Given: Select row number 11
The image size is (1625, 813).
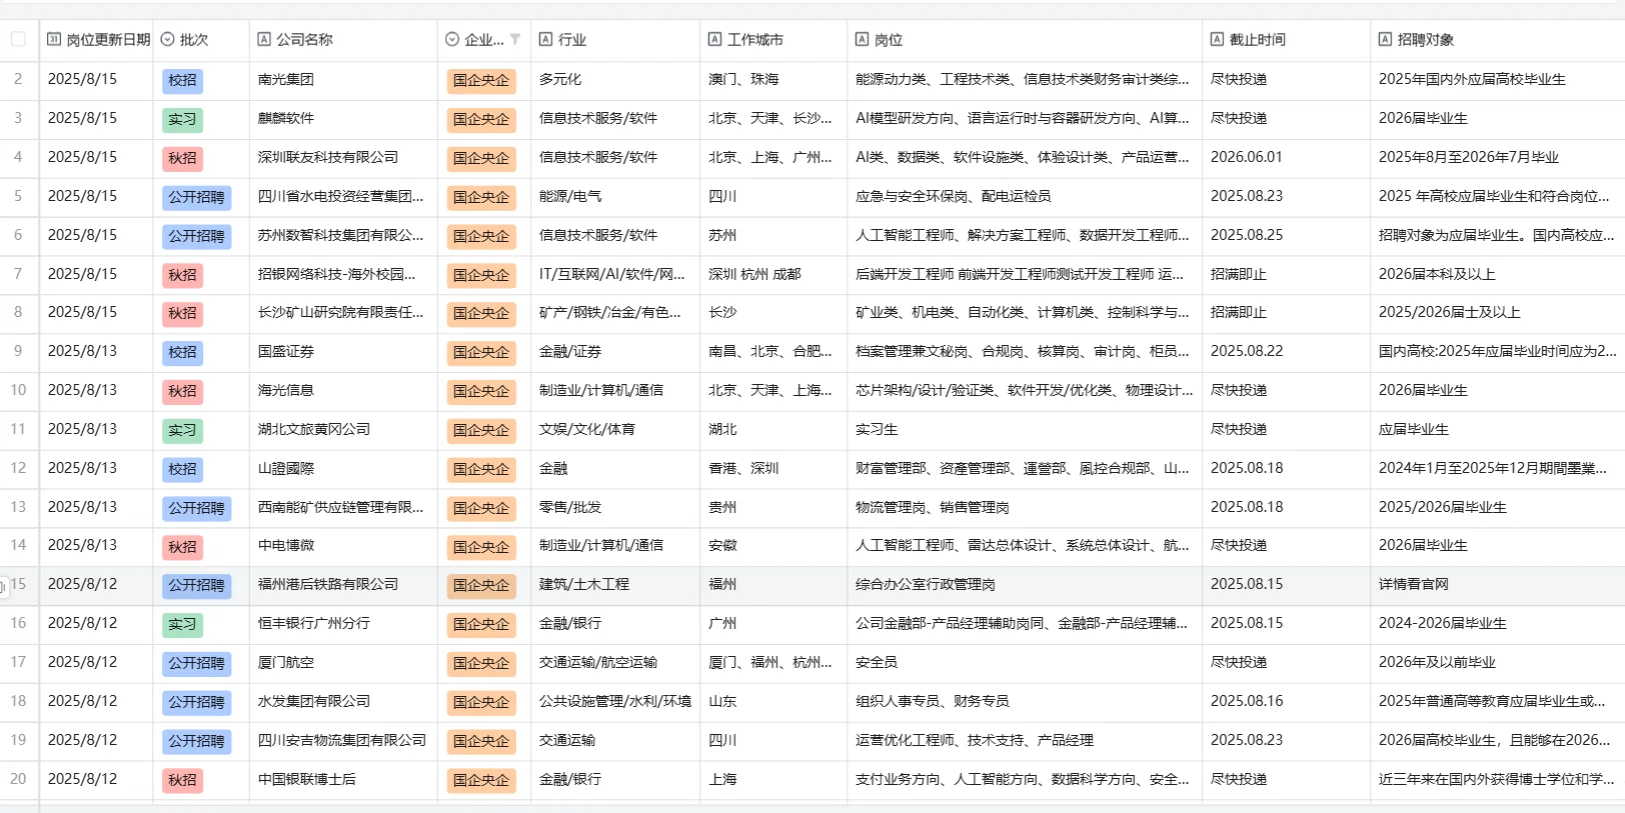Looking at the screenshot, I should click(x=18, y=429).
